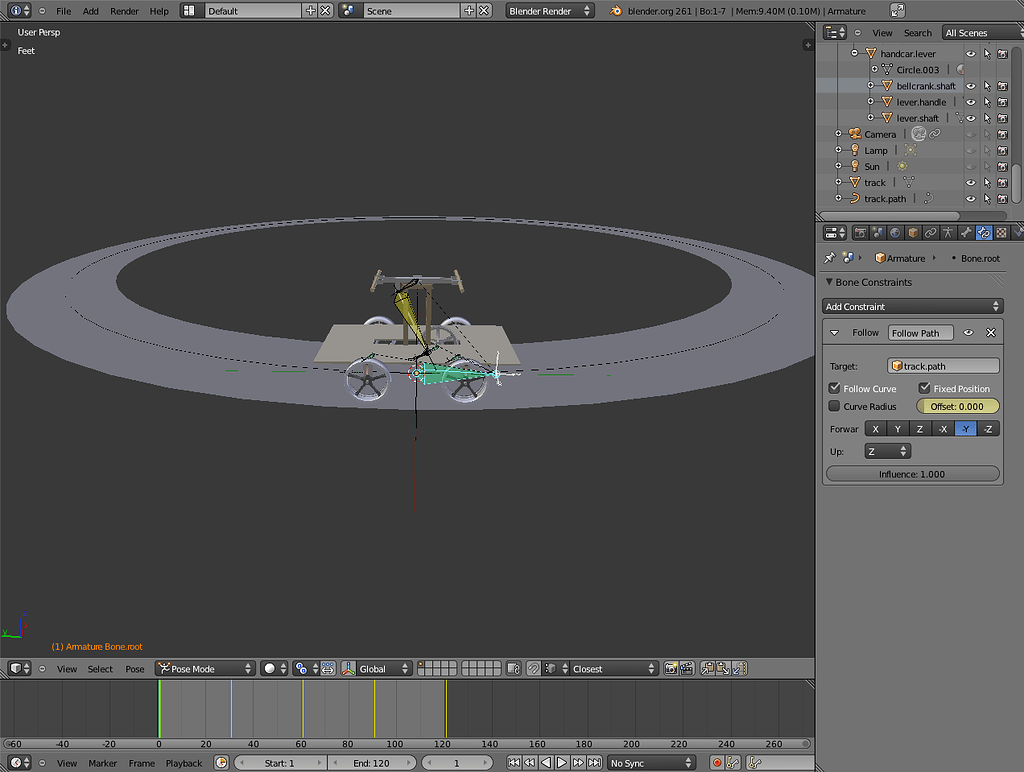Open the Pose menu in 3D view header

point(135,669)
